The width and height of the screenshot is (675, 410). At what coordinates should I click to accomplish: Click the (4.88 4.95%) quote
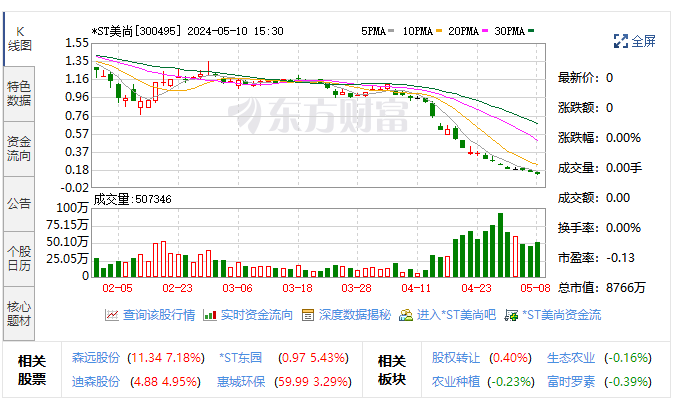point(166,382)
